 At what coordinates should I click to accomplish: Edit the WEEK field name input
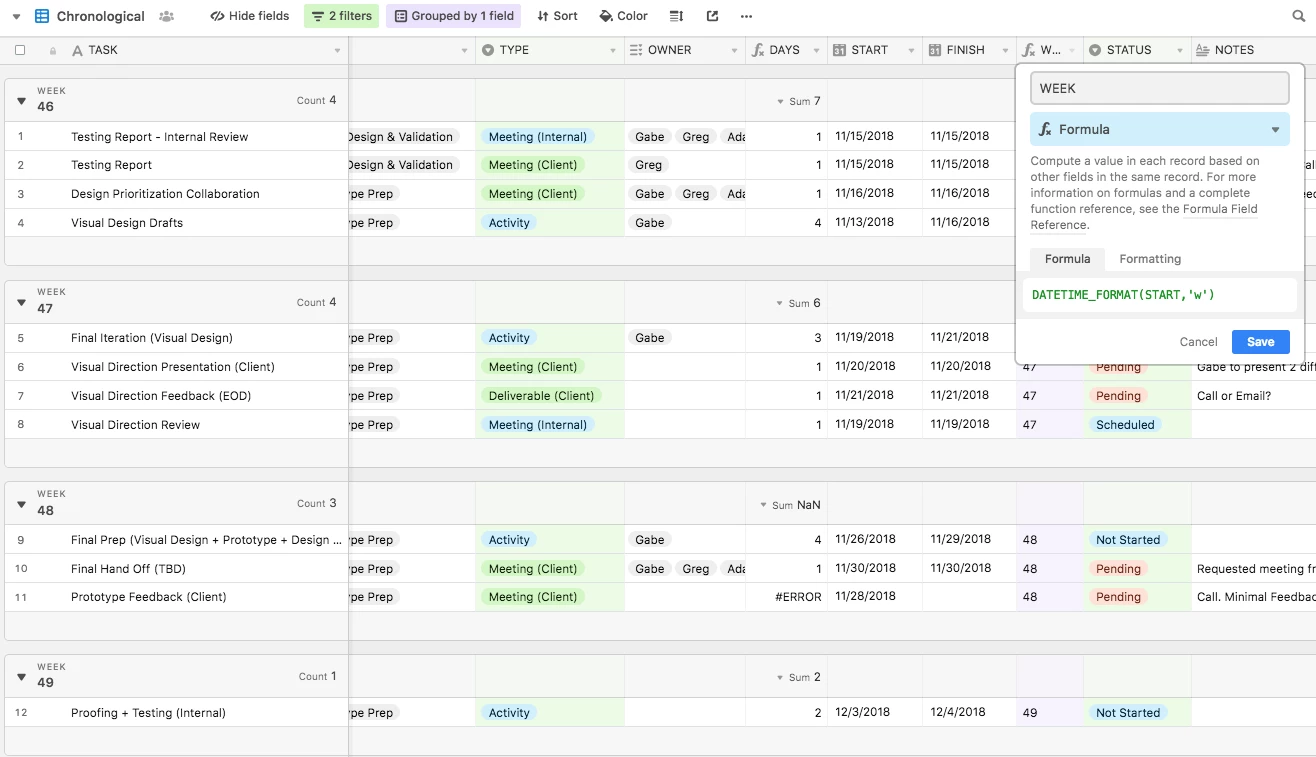coord(1159,88)
